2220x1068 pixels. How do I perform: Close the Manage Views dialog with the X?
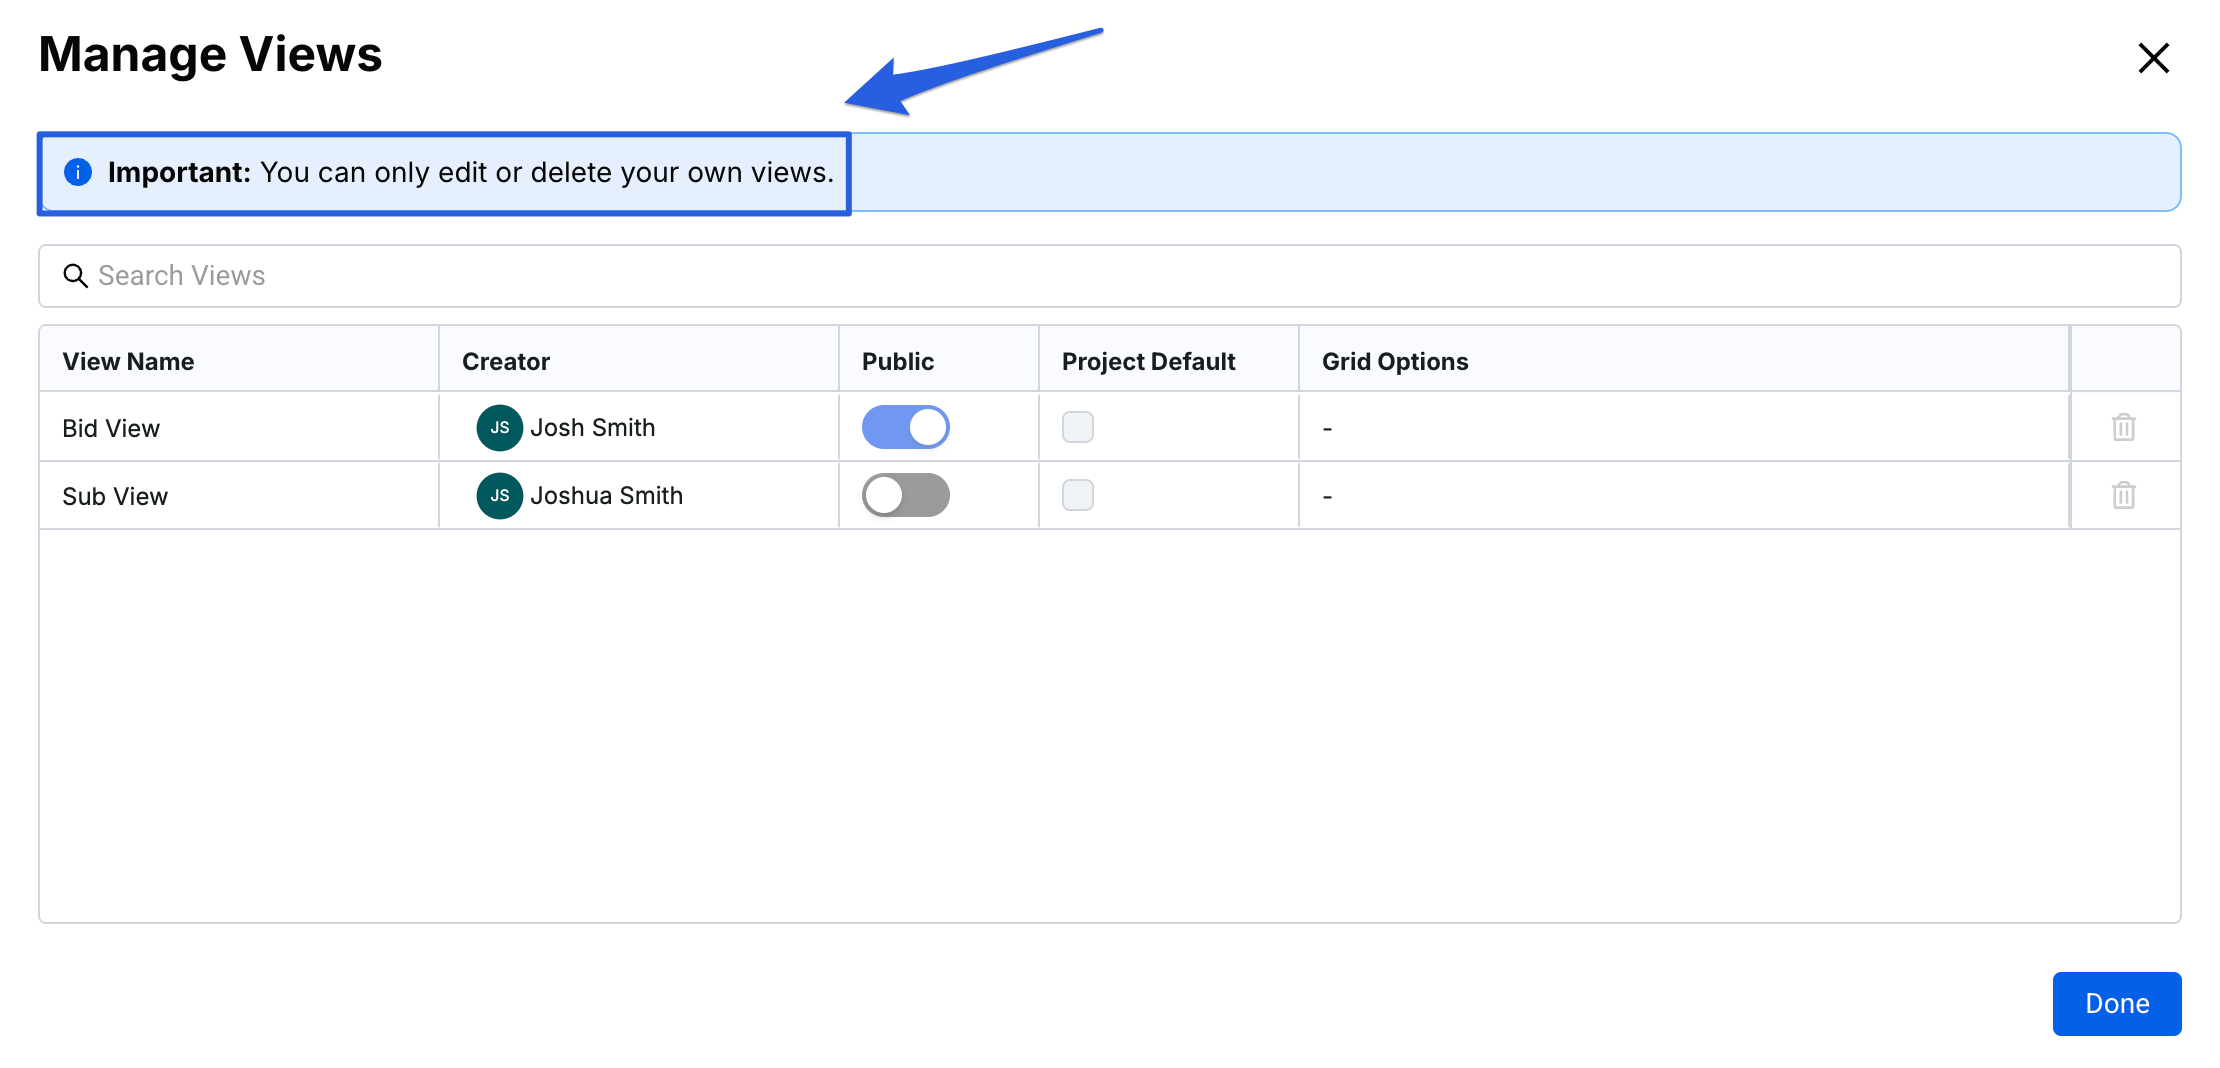point(2153,58)
